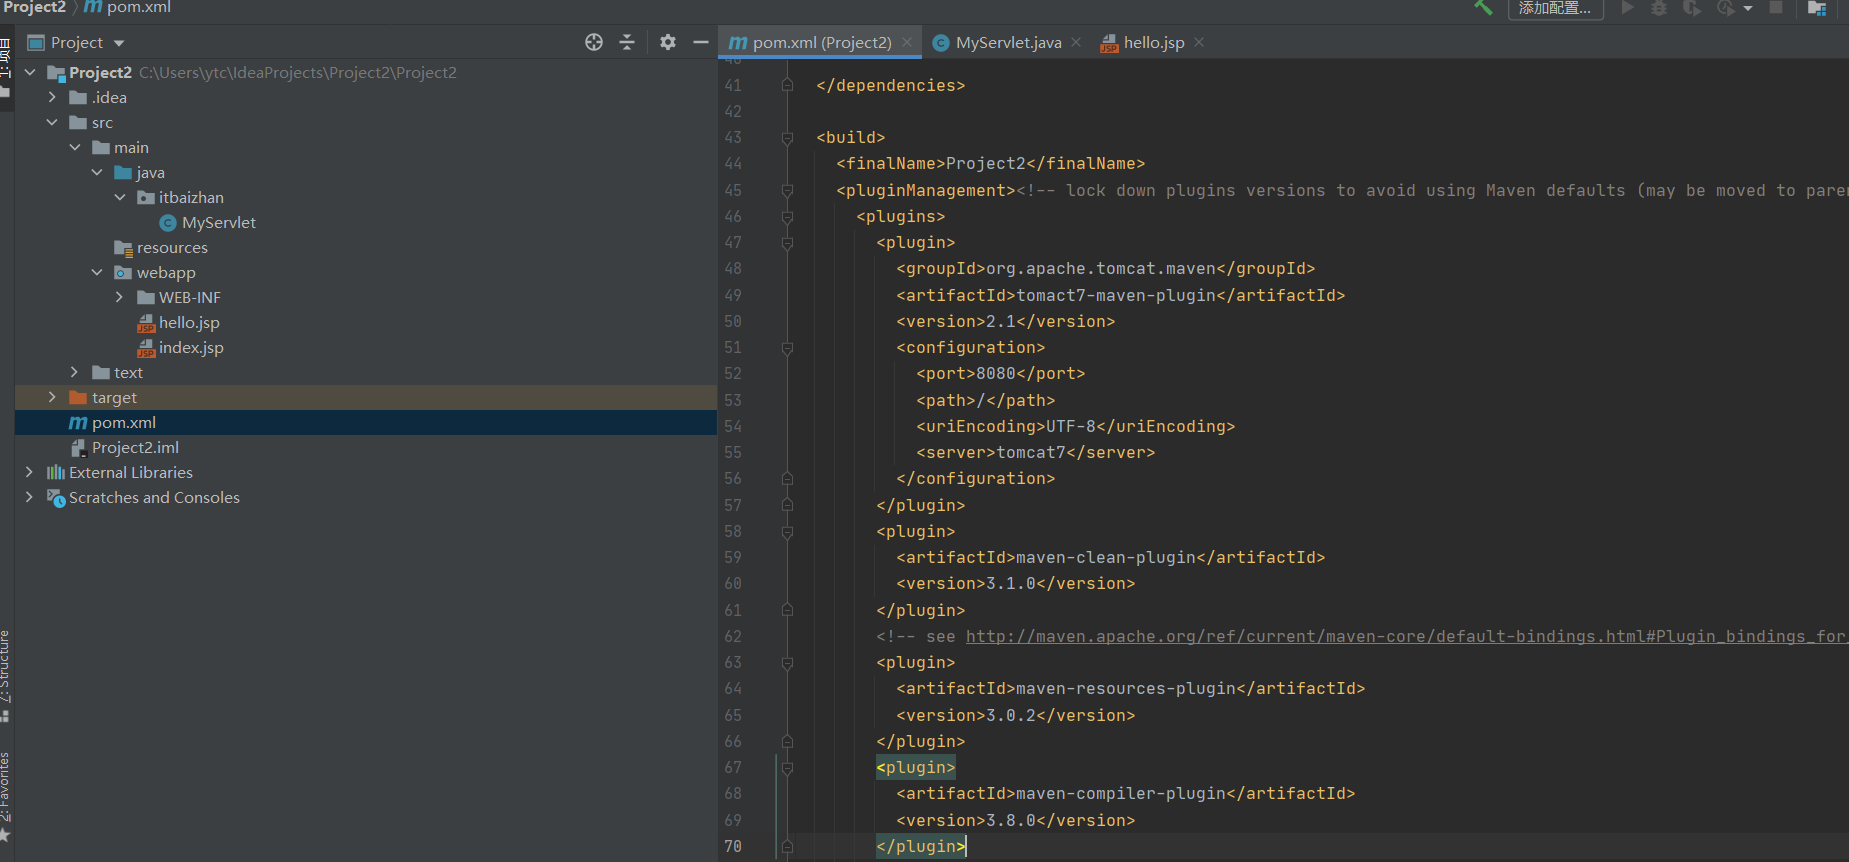Select hello.jsp in project tree
Image resolution: width=1849 pixels, height=862 pixels.
[189, 322]
